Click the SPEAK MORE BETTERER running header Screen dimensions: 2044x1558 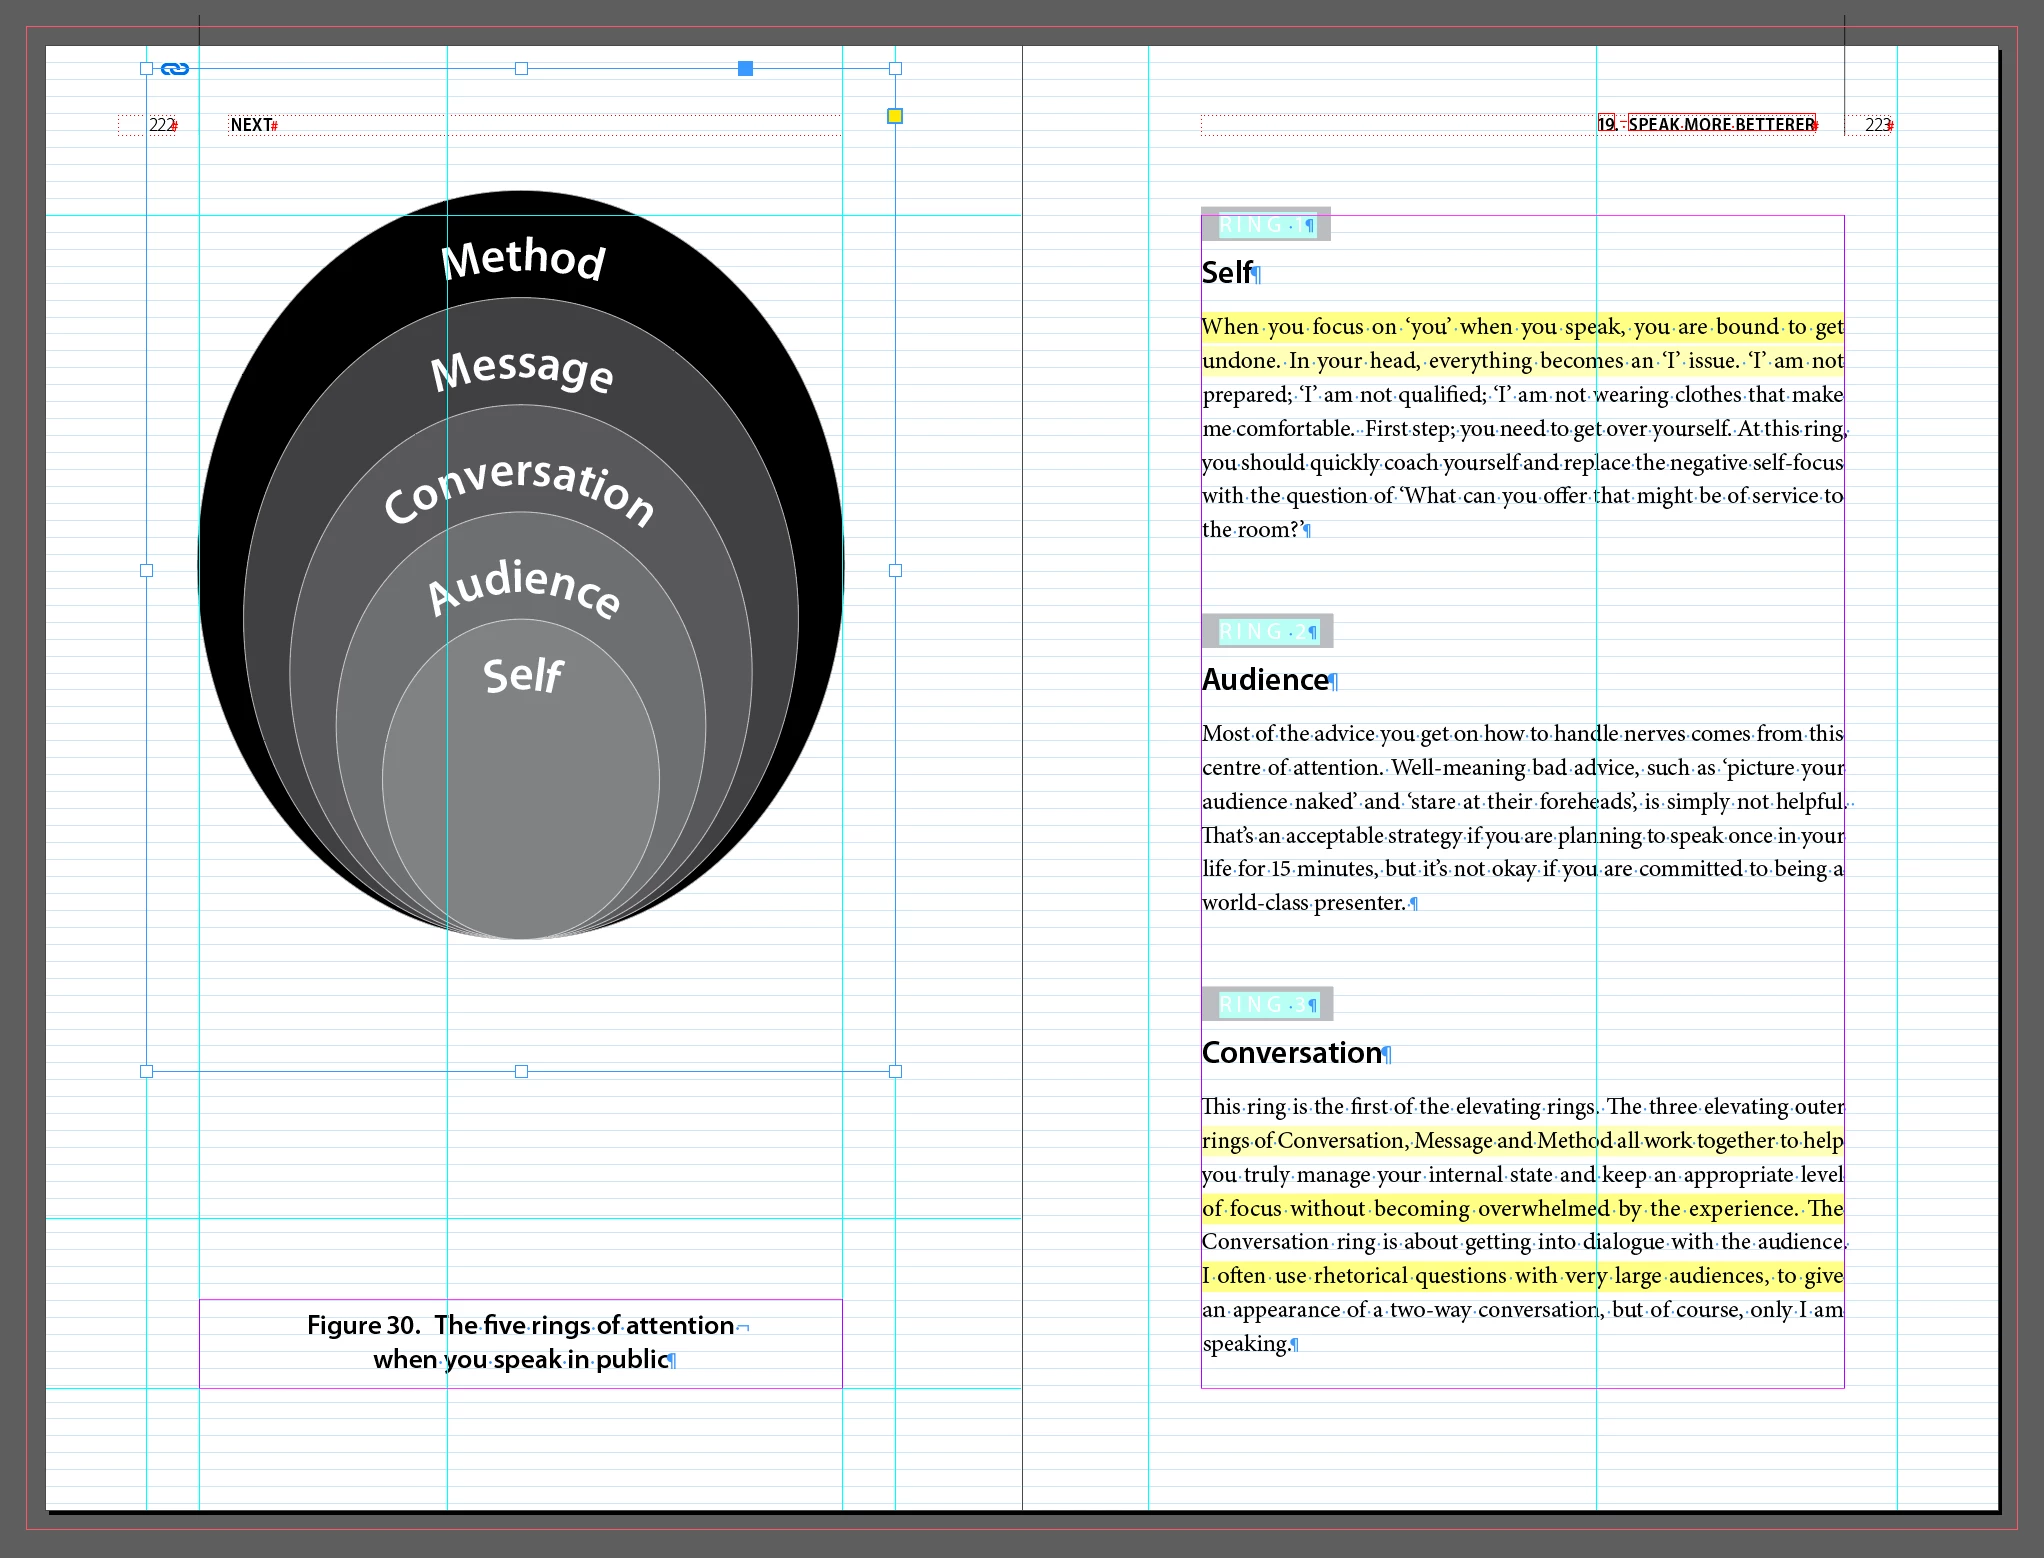point(1720,124)
